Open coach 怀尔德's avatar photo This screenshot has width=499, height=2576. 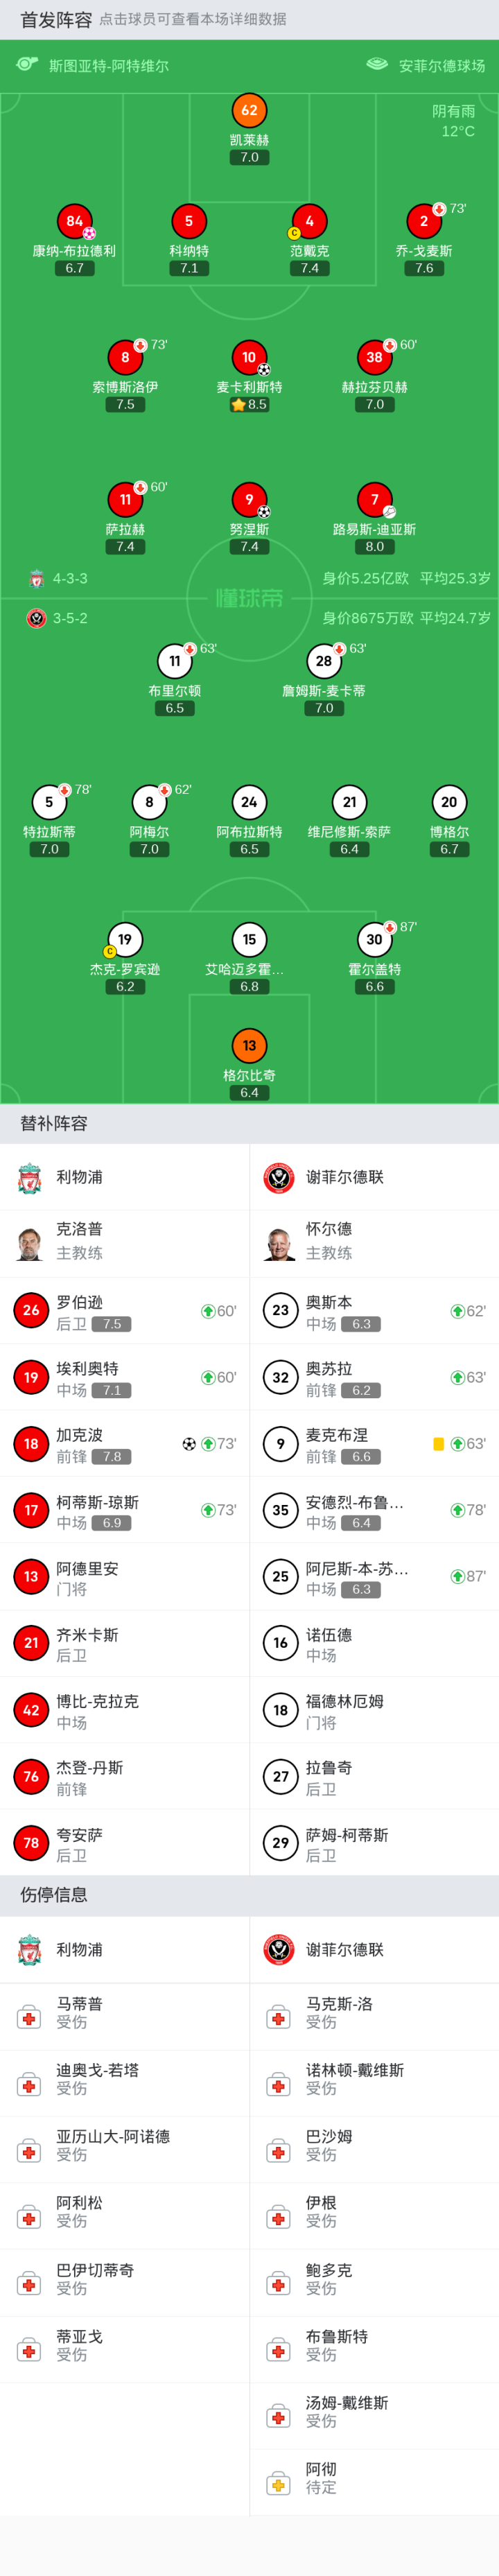pyautogui.click(x=280, y=1243)
